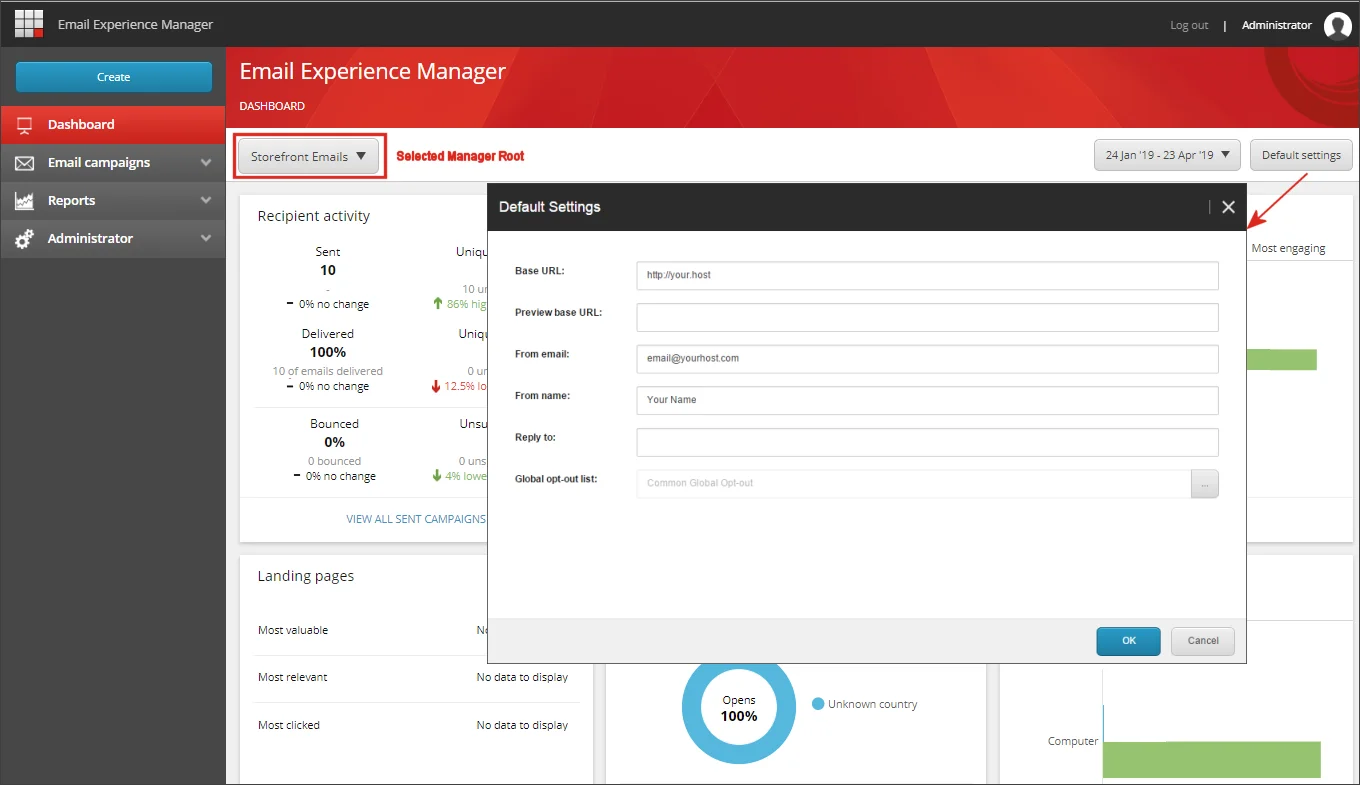Close the Default Settings dialog
Screen dimensions: 1360x785
[x=1228, y=207]
